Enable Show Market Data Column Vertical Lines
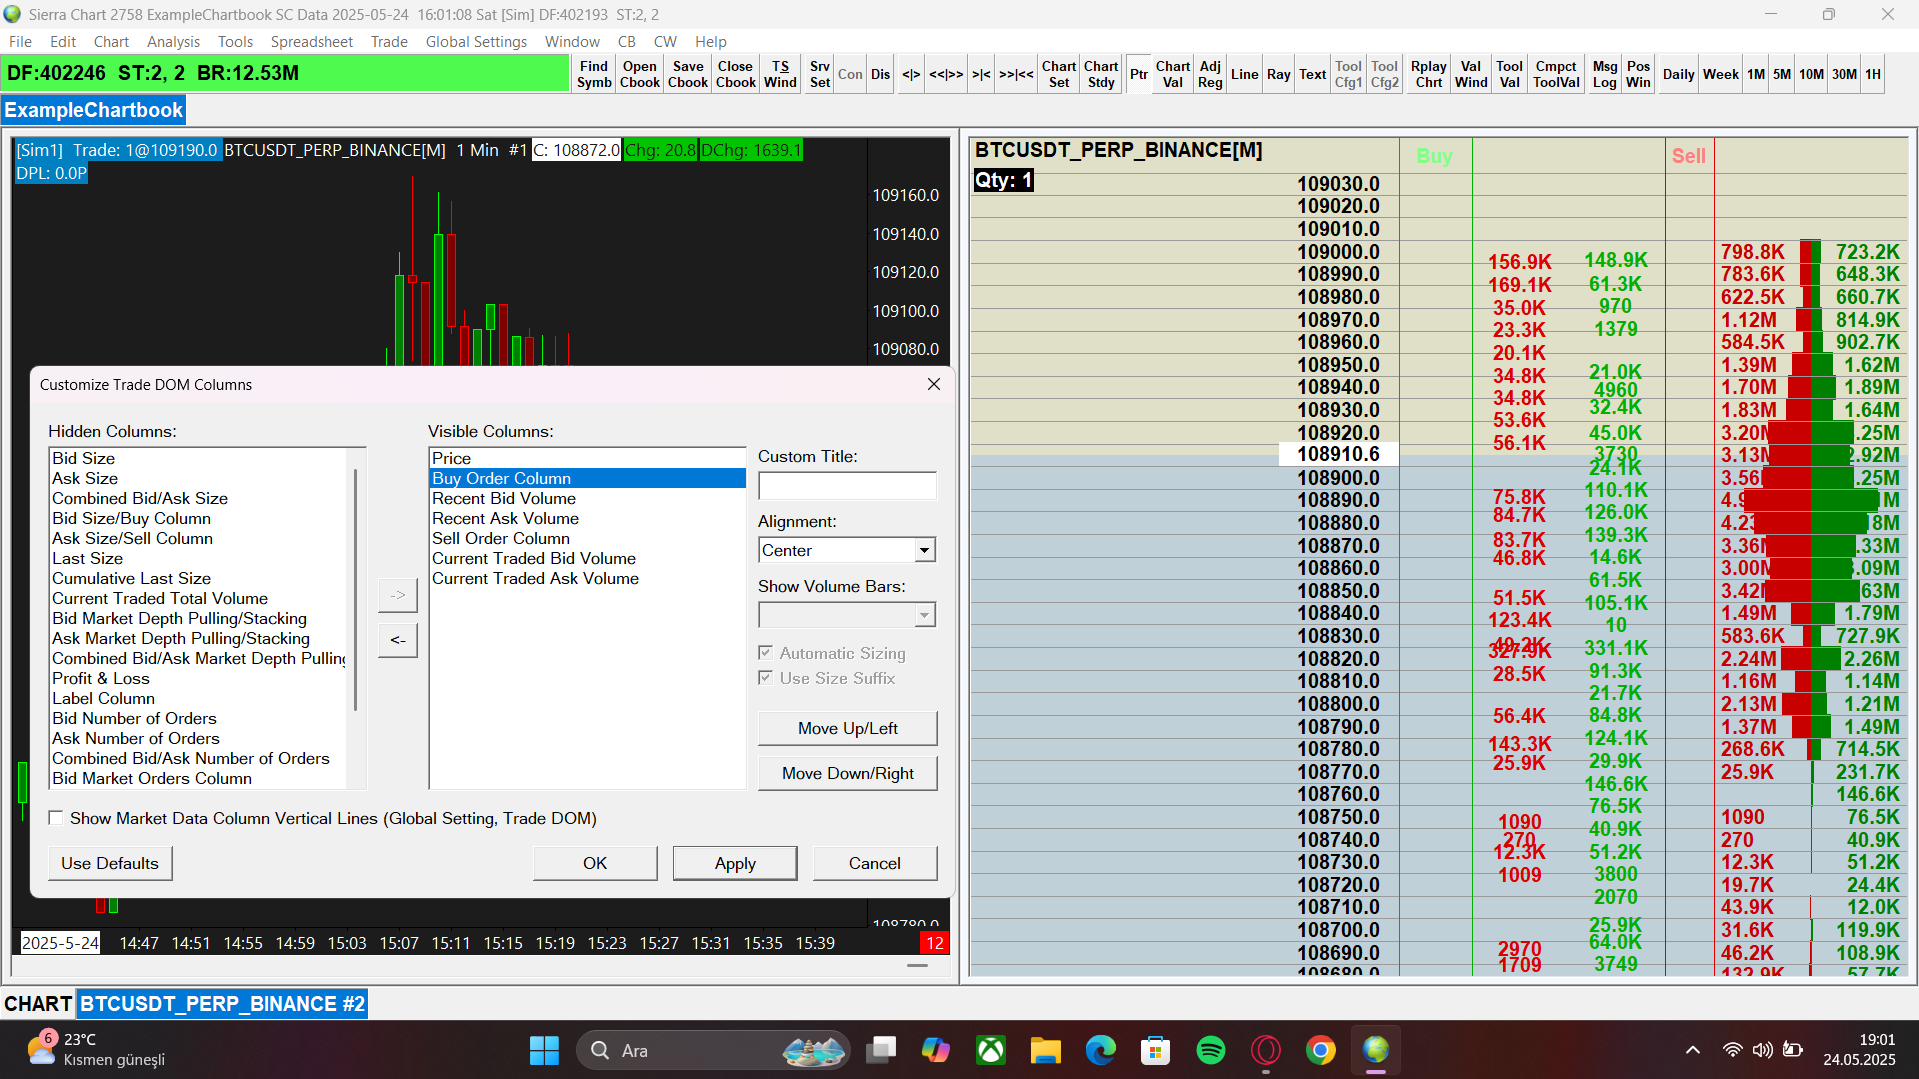The image size is (1919, 1079). 56,818
